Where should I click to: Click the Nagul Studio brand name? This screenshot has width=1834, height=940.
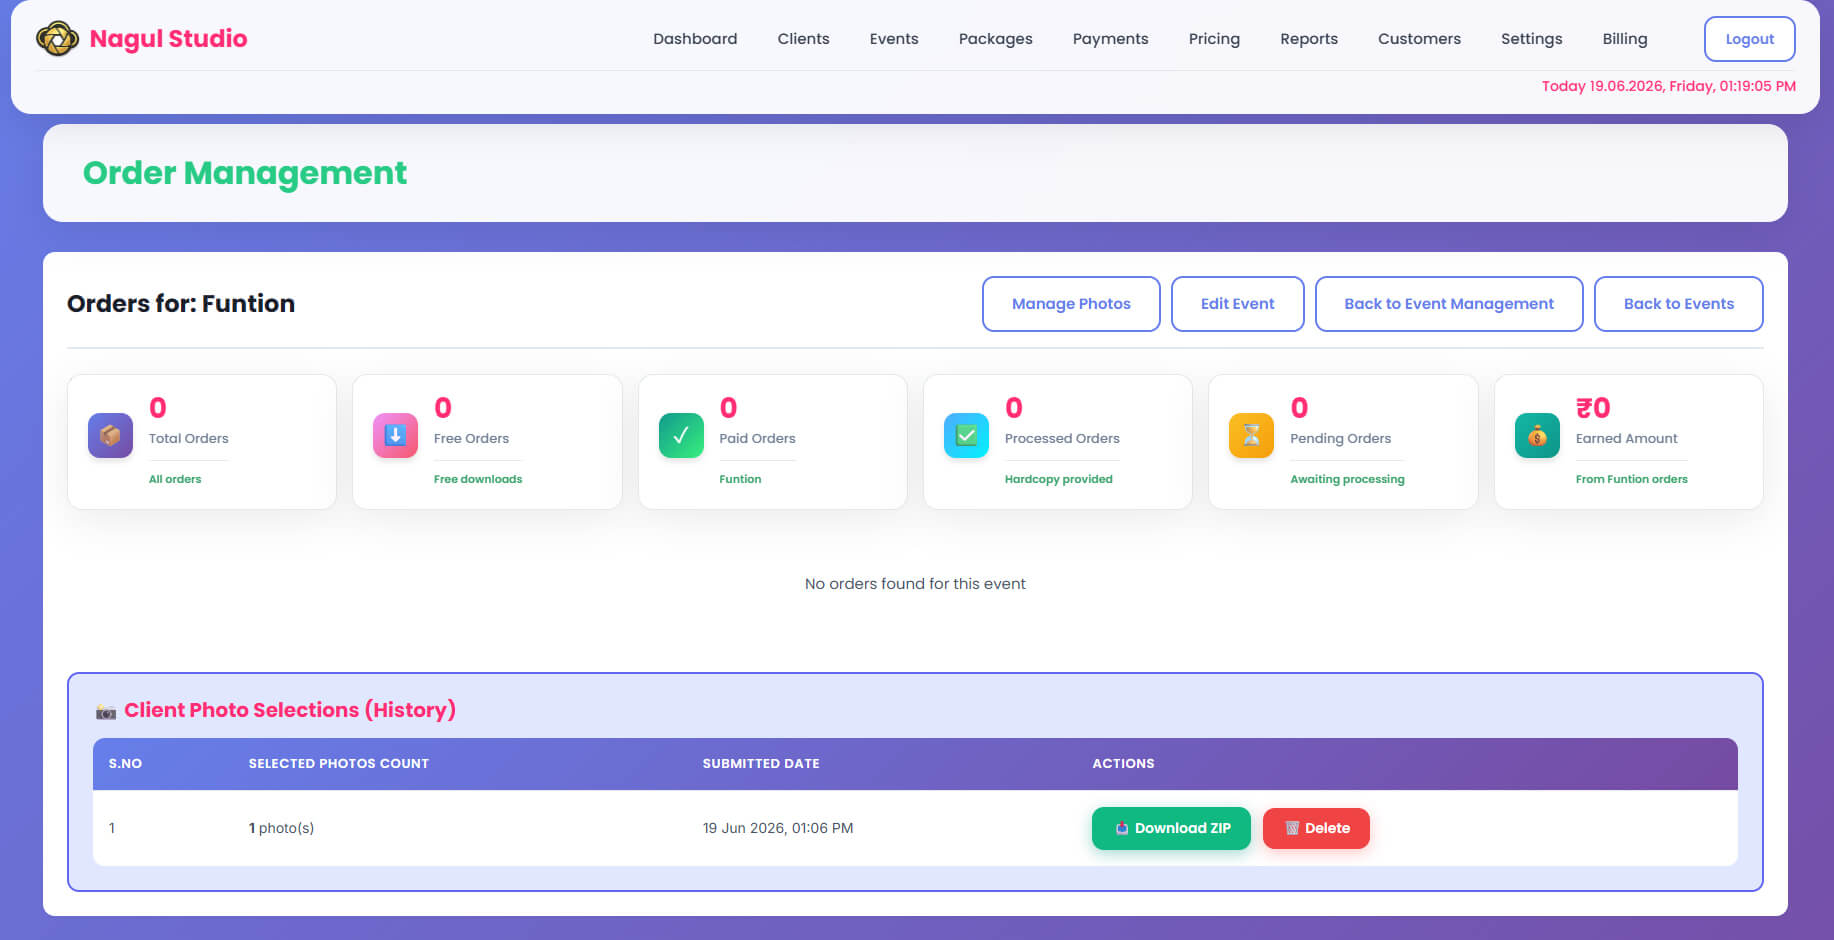[x=168, y=39]
